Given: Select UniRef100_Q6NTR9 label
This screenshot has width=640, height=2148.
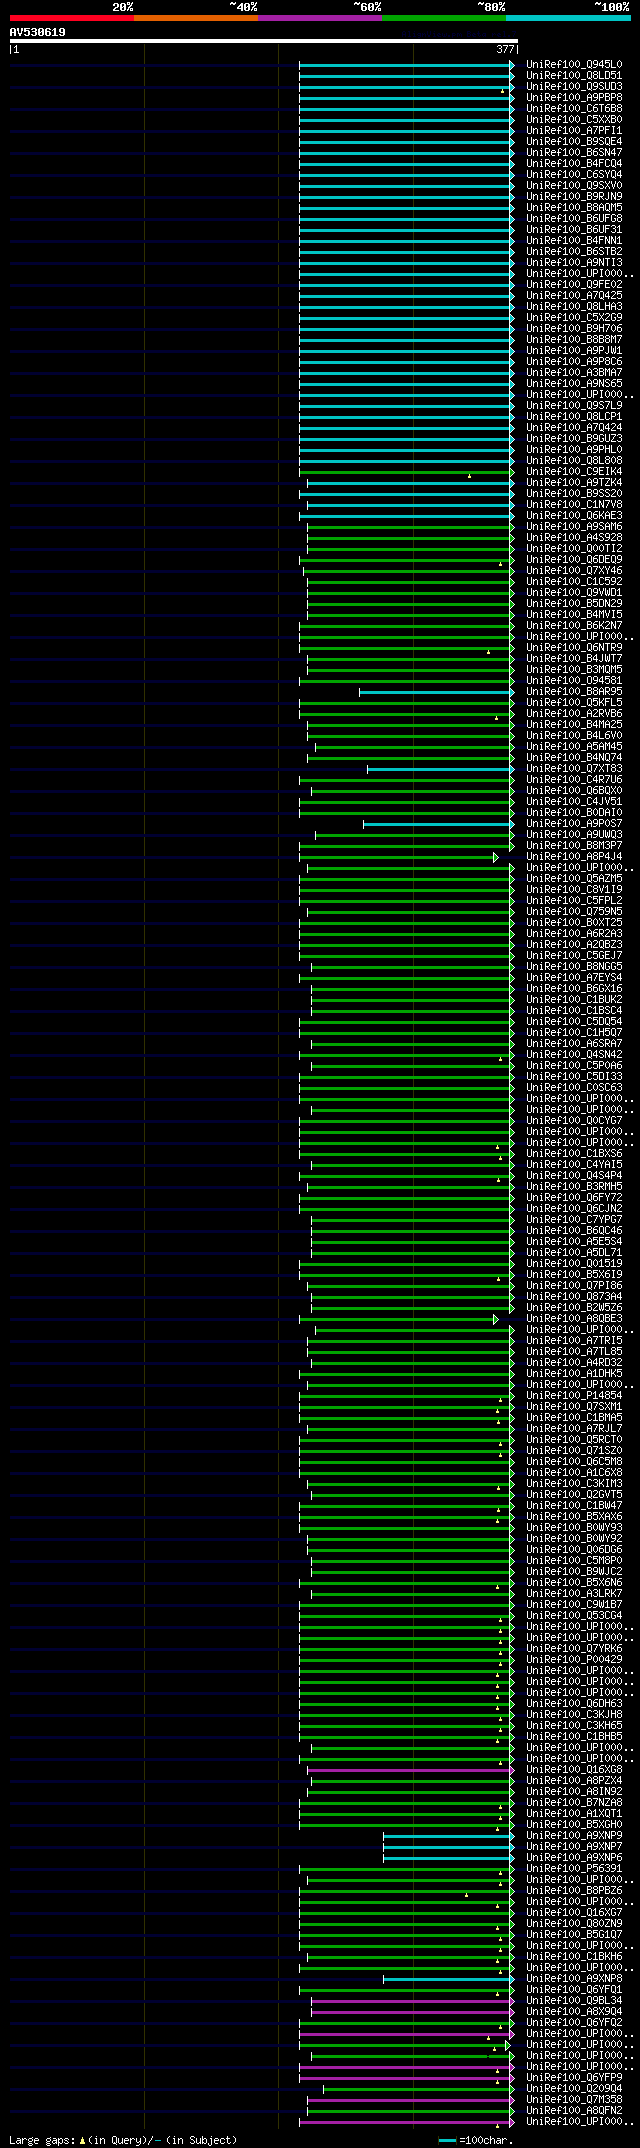Looking at the screenshot, I should tap(574, 647).
